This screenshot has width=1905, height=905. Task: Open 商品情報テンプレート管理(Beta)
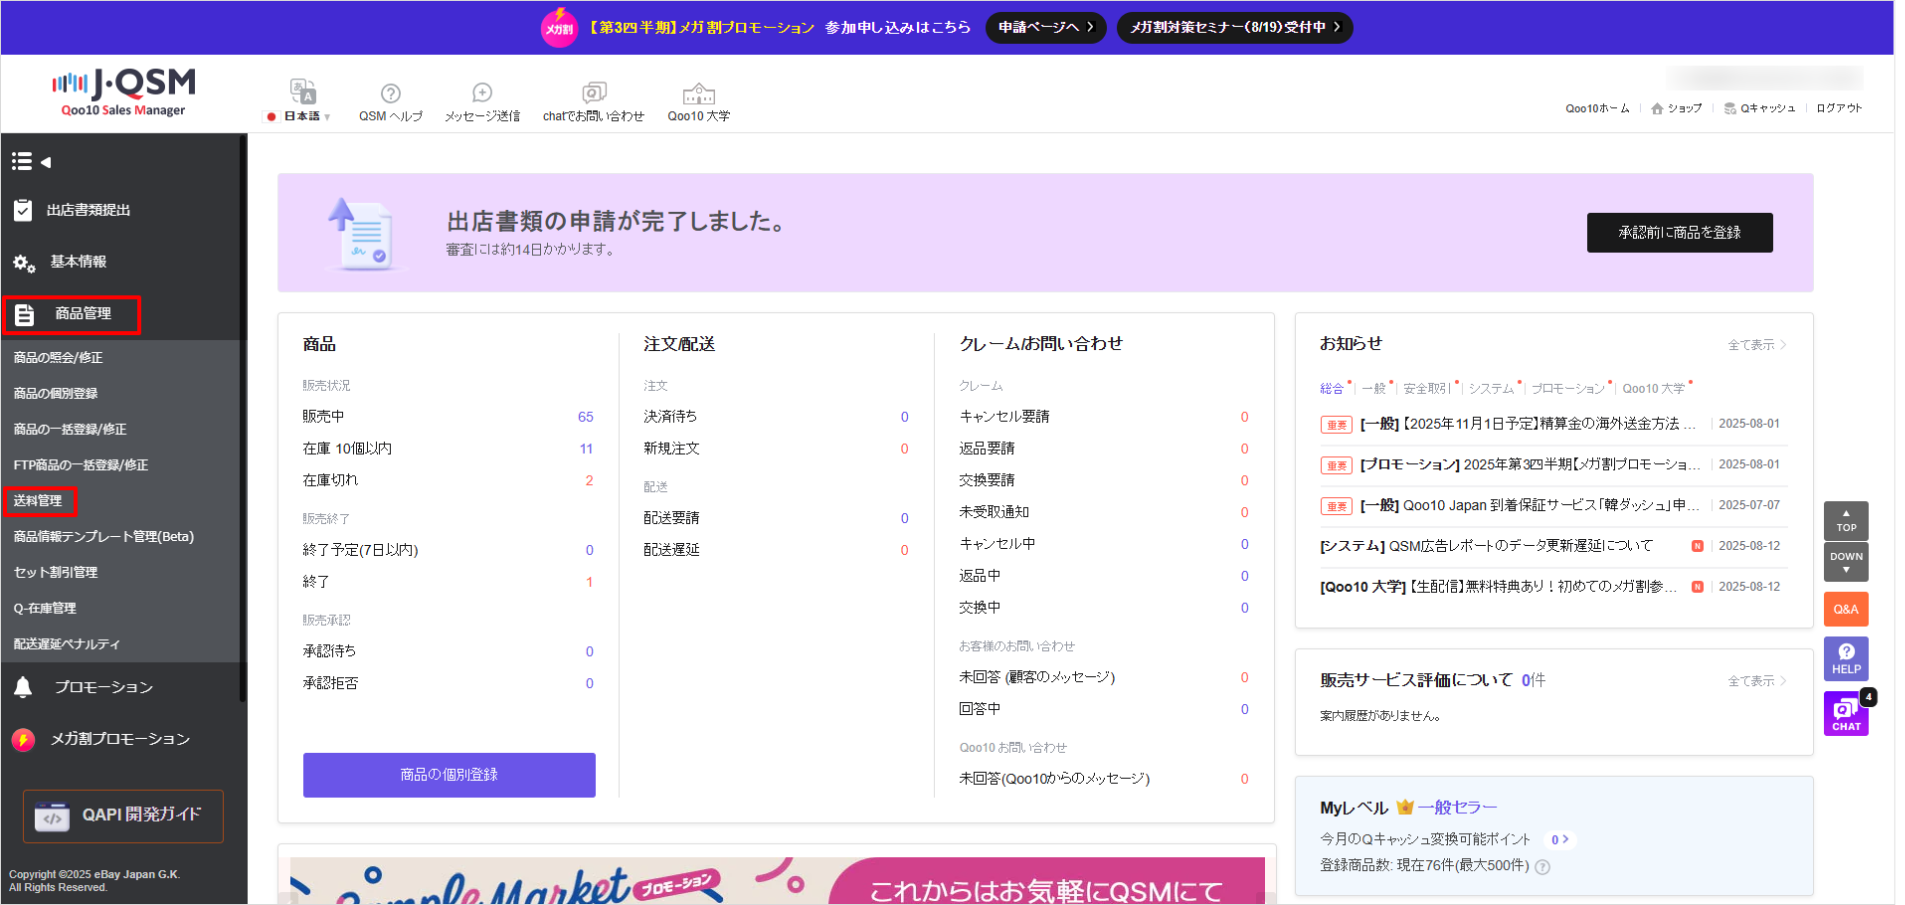coord(103,536)
